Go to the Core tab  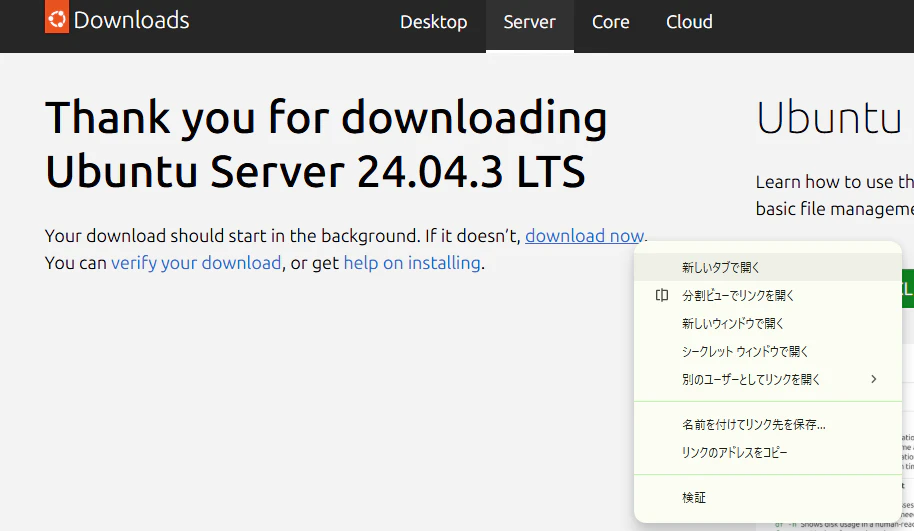pyautogui.click(x=610, y=22)
